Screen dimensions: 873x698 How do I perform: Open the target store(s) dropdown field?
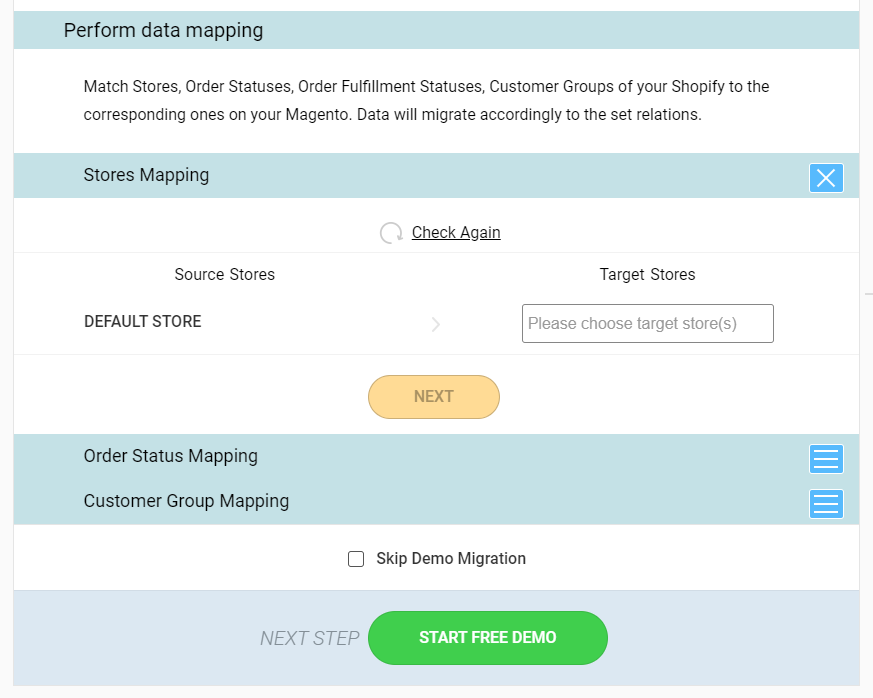pyautogui.click(x=648, y=323)
